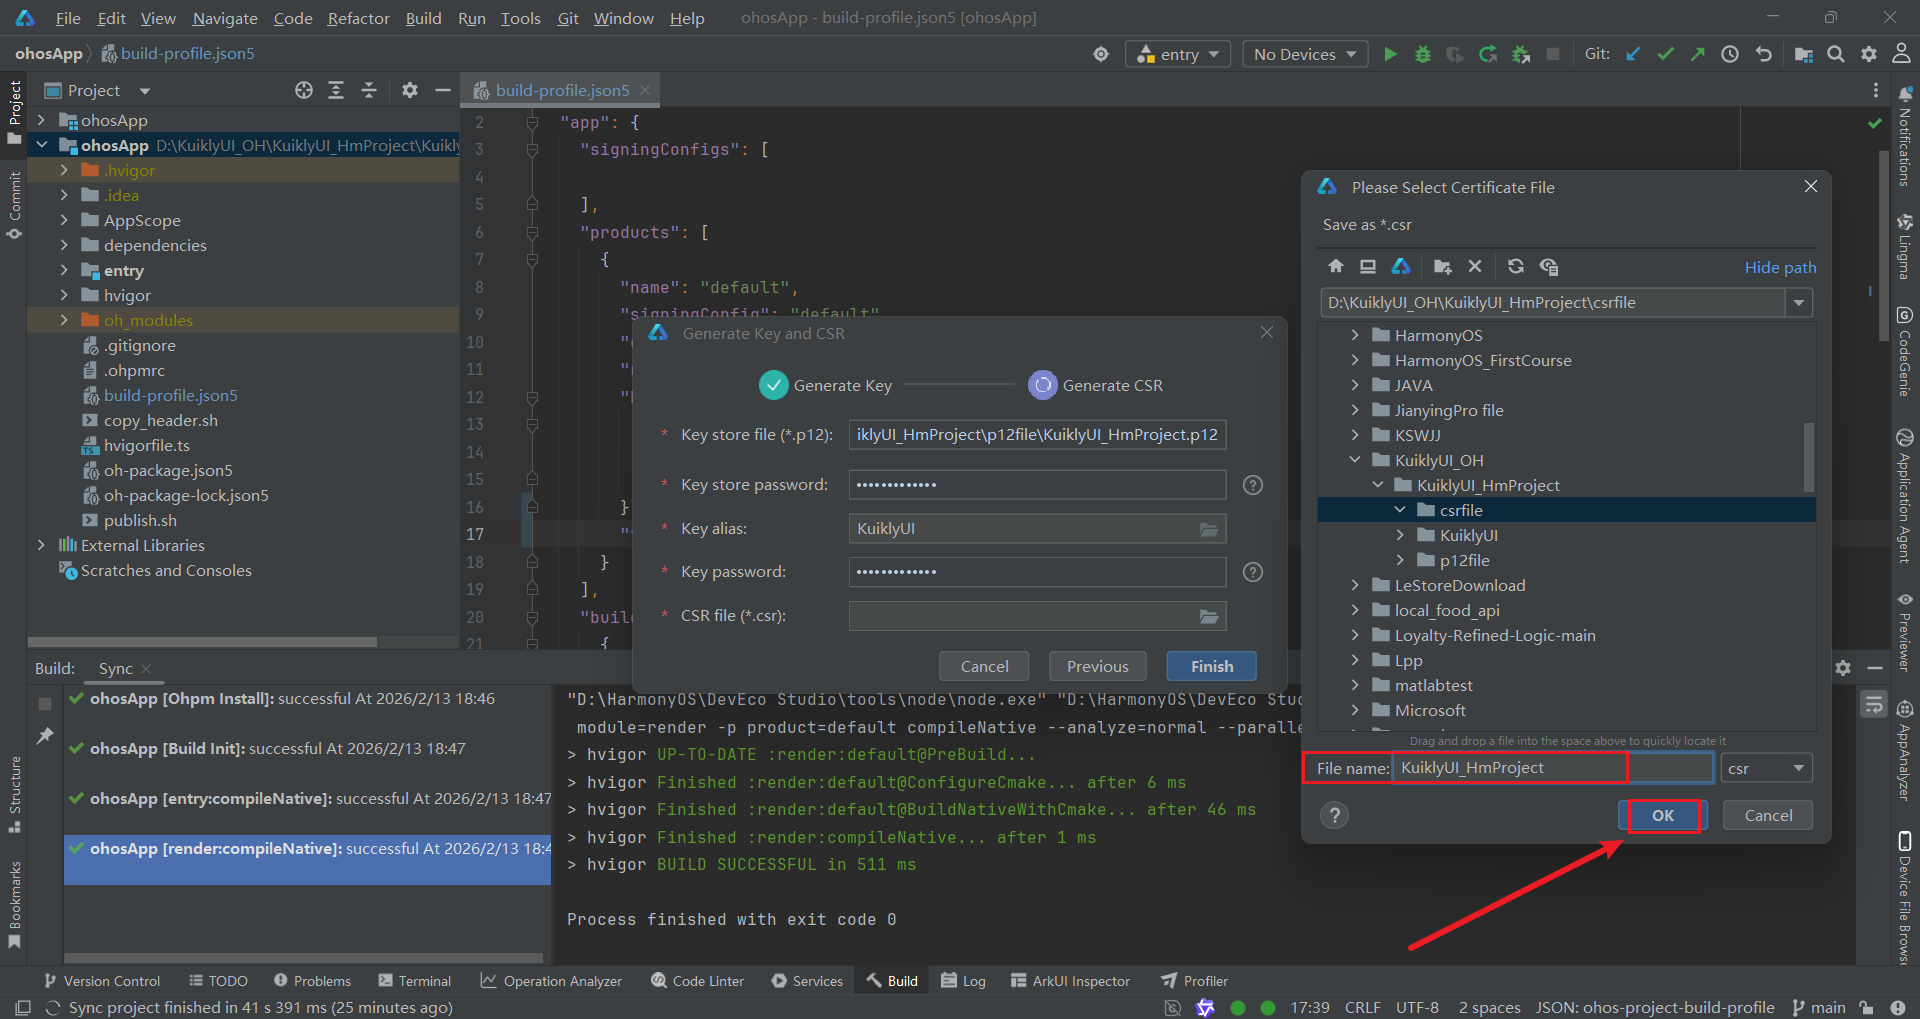Open the Build menu

423,18
